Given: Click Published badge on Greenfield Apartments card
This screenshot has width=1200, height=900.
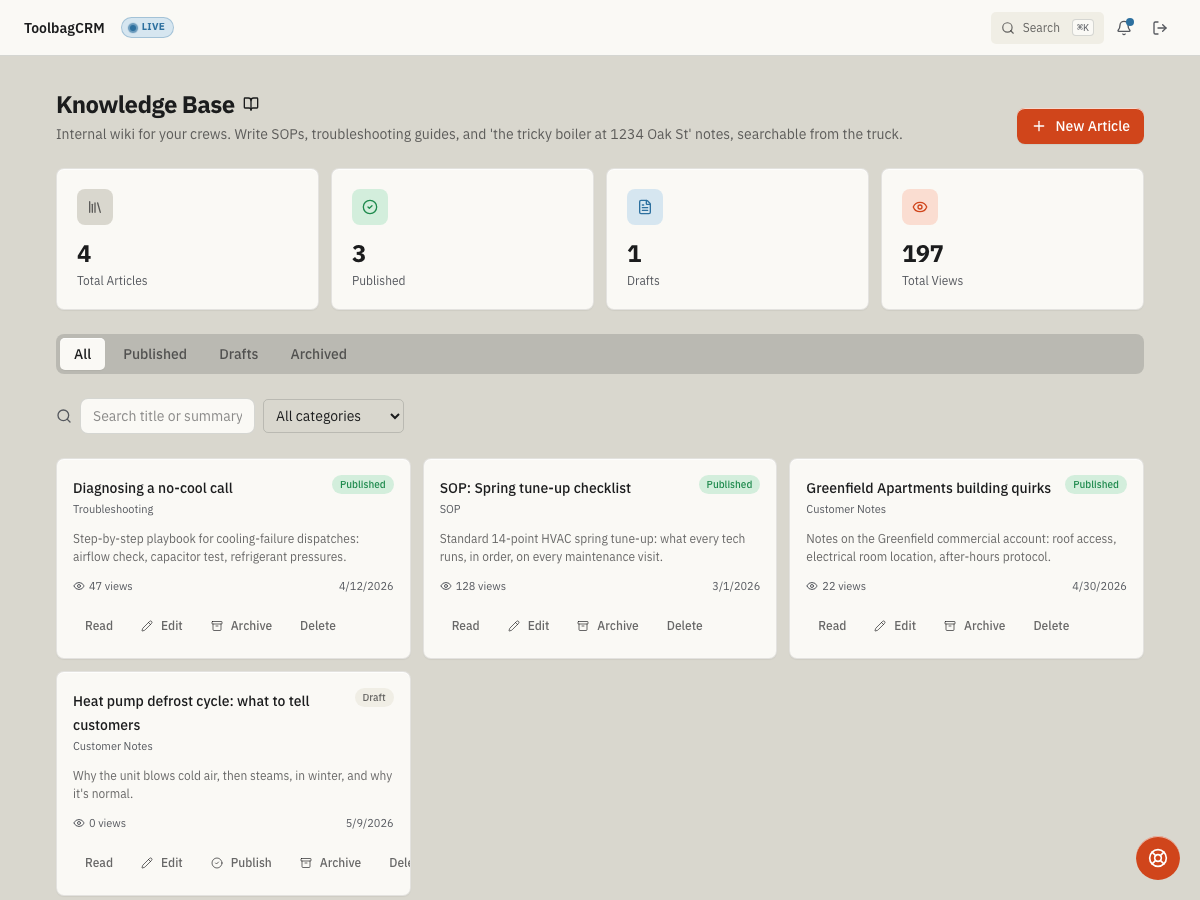Looking at the screenshot, I should pyautogui.click(x=1096, y=484).
